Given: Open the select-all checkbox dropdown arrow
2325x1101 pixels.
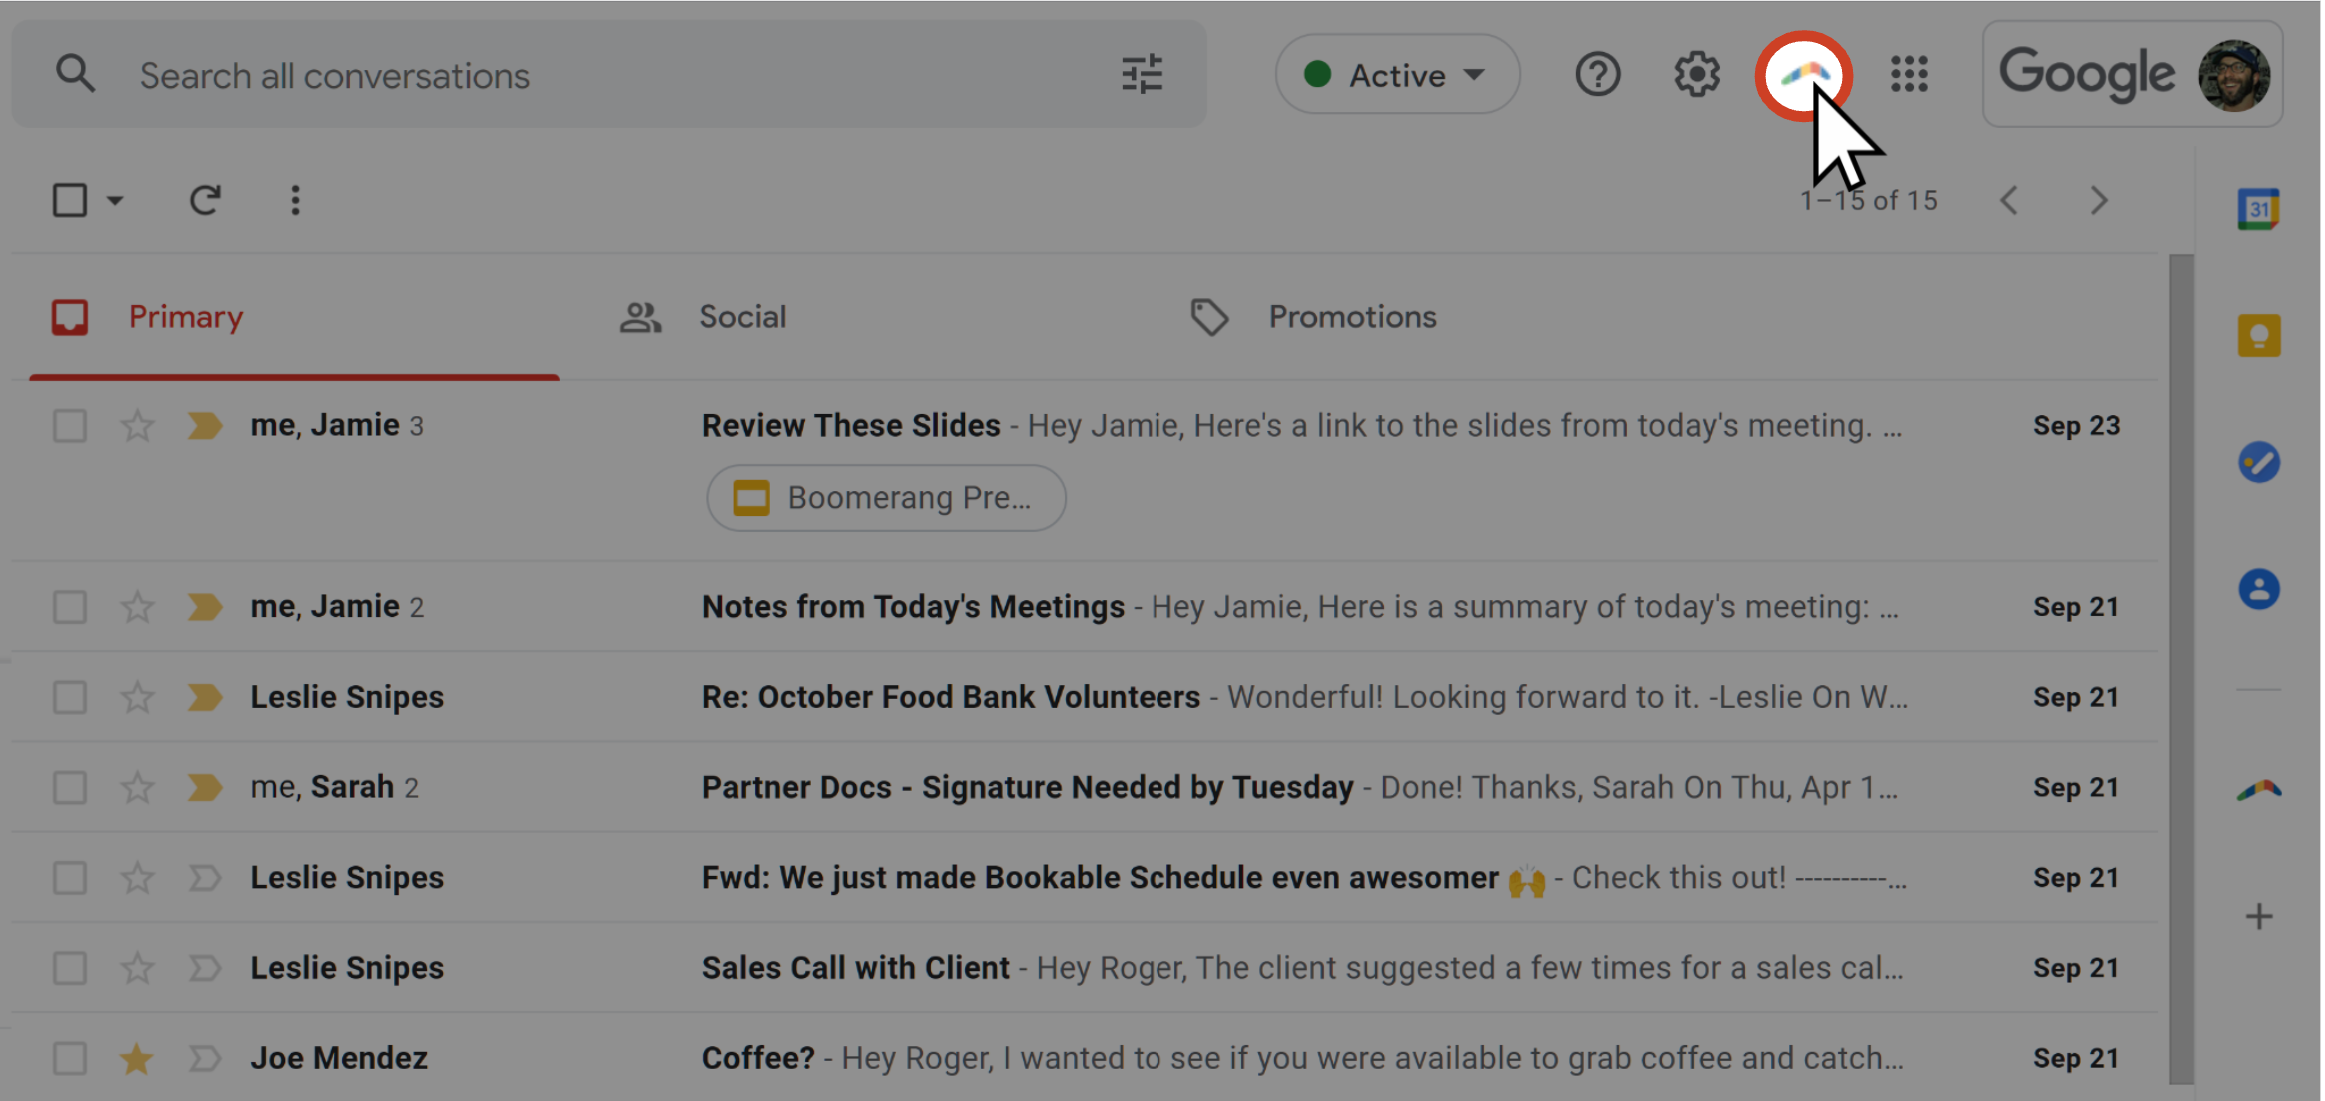Looking at the screenshot, I should pyautogui.click(x=115, y=200).
